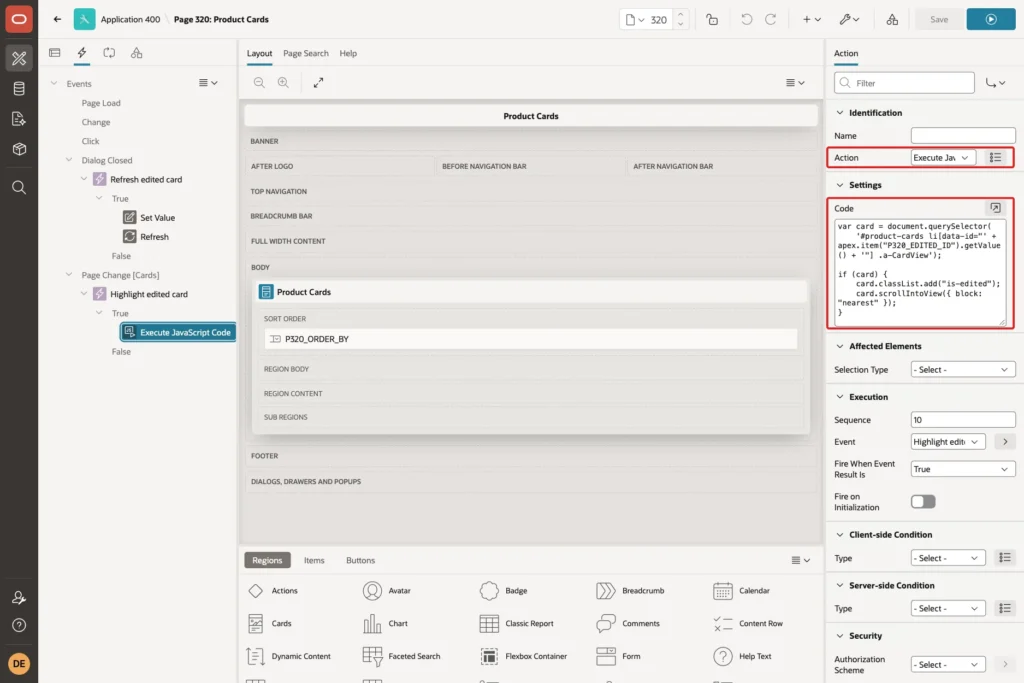Select the P320_ORDER_BY item in layout
The height and width of the screenshot is (683, 1024).
tap(530, 339)
